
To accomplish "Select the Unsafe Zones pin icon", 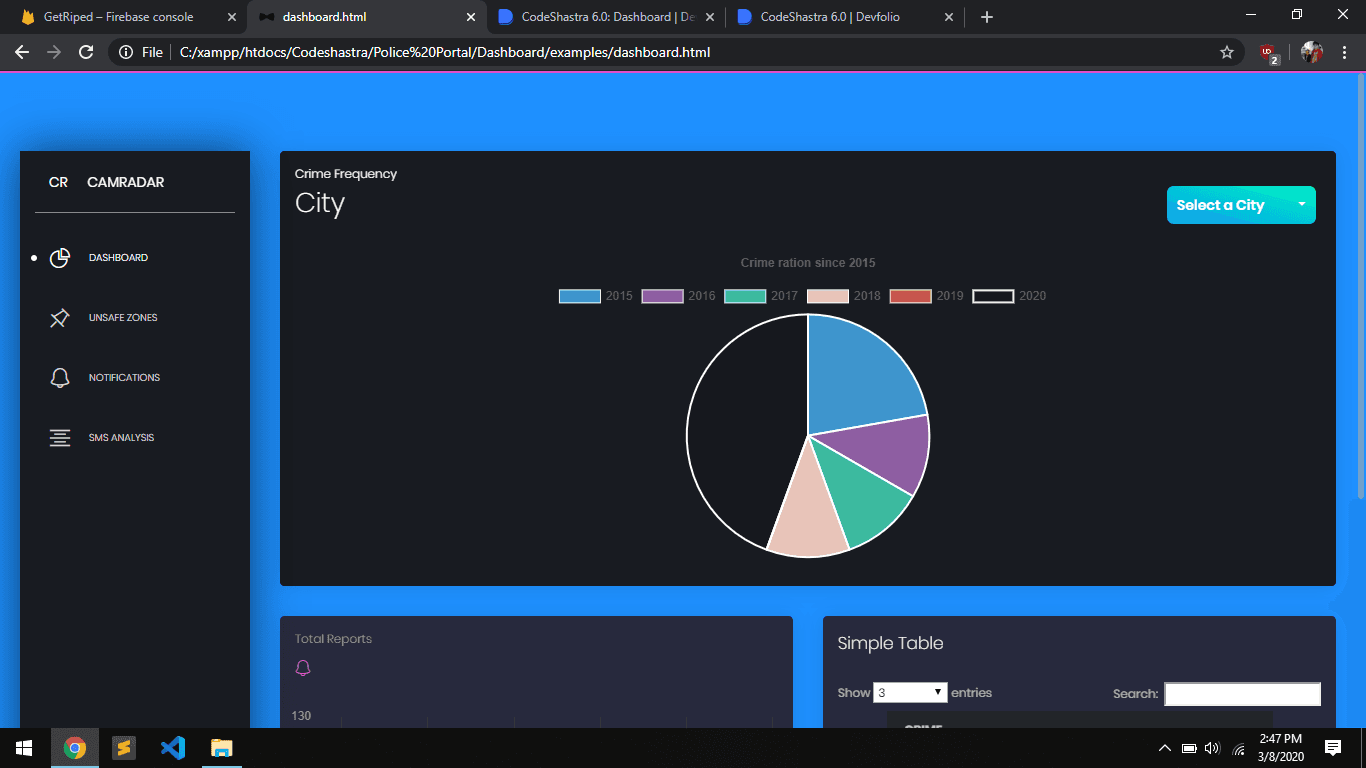I will coord(60,318).
